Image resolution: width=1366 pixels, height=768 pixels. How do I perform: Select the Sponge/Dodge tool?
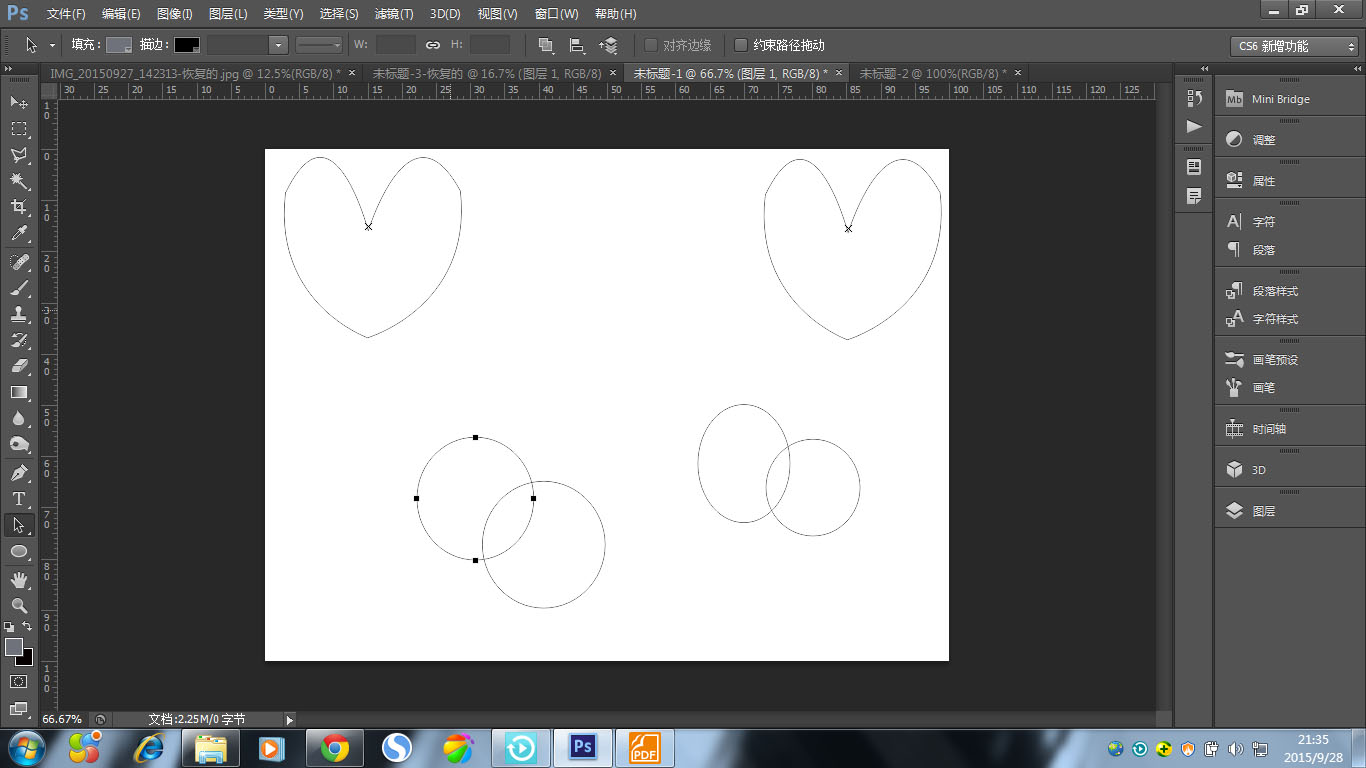tap(19, 444)
